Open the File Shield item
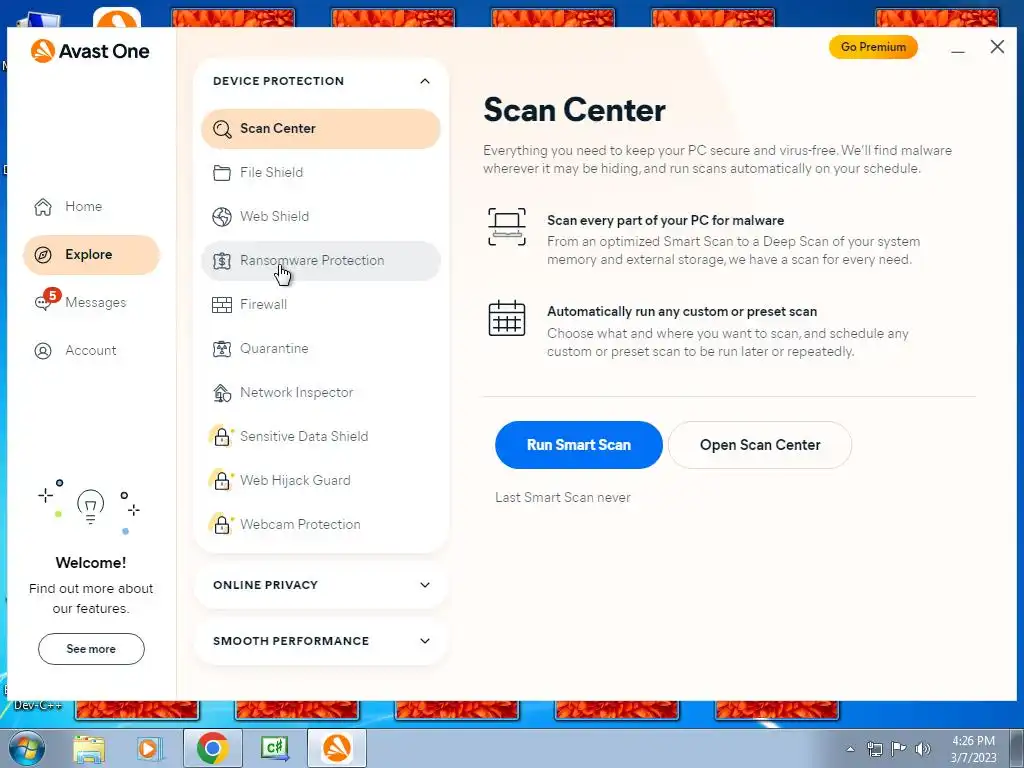Image resolution: width=1024 pixels, height=768 pixels. tap(321, 172)
